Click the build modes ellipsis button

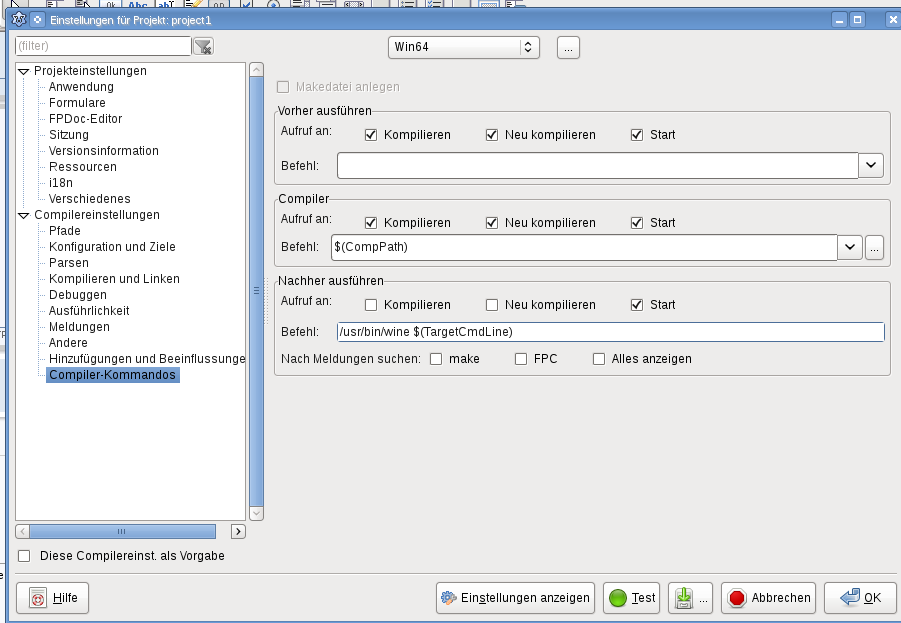[x=568, y=47]
